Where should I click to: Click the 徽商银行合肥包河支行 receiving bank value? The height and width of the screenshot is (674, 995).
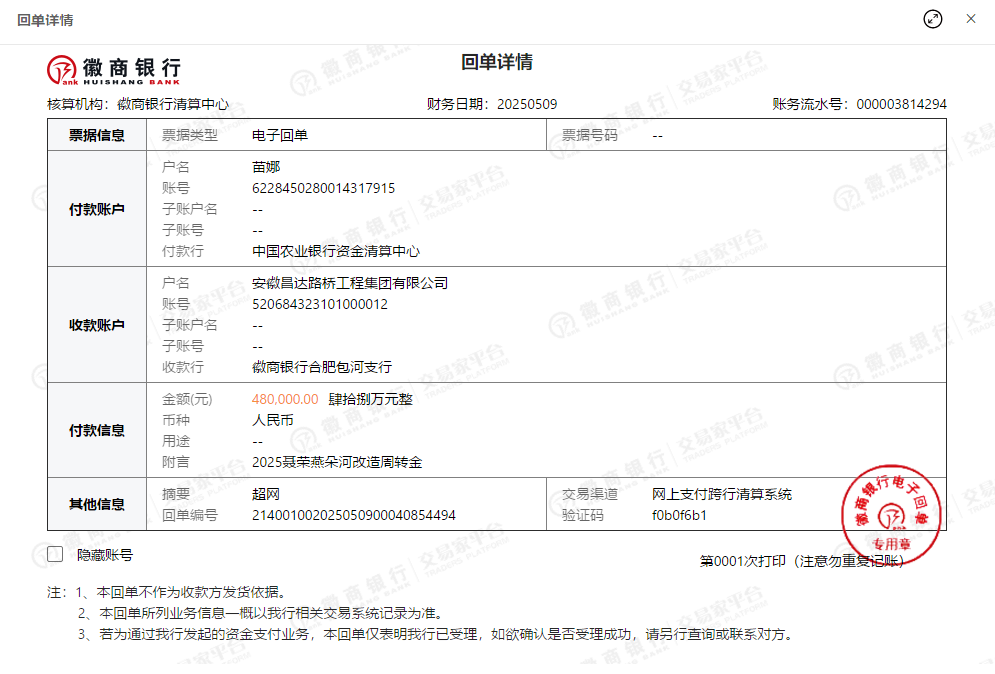[x=322, y=367]
